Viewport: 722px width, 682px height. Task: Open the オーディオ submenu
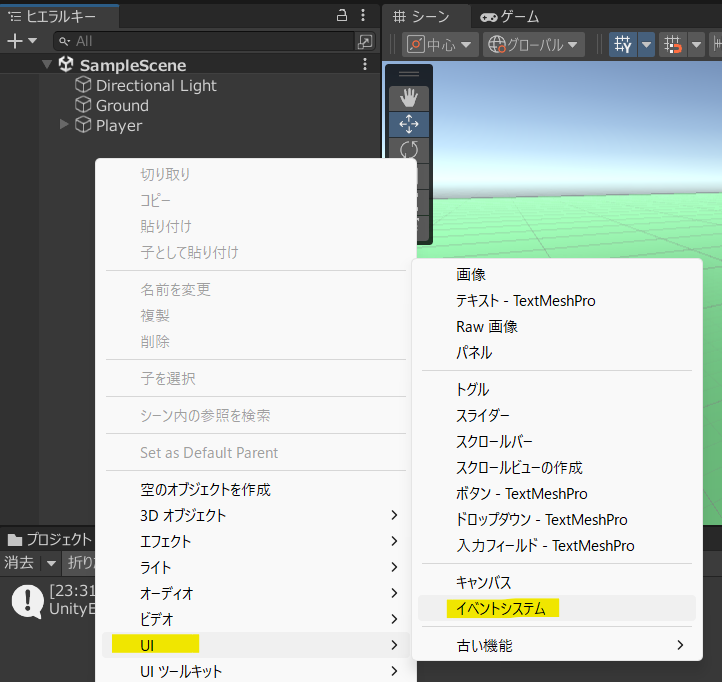click(x=256, y=593)
